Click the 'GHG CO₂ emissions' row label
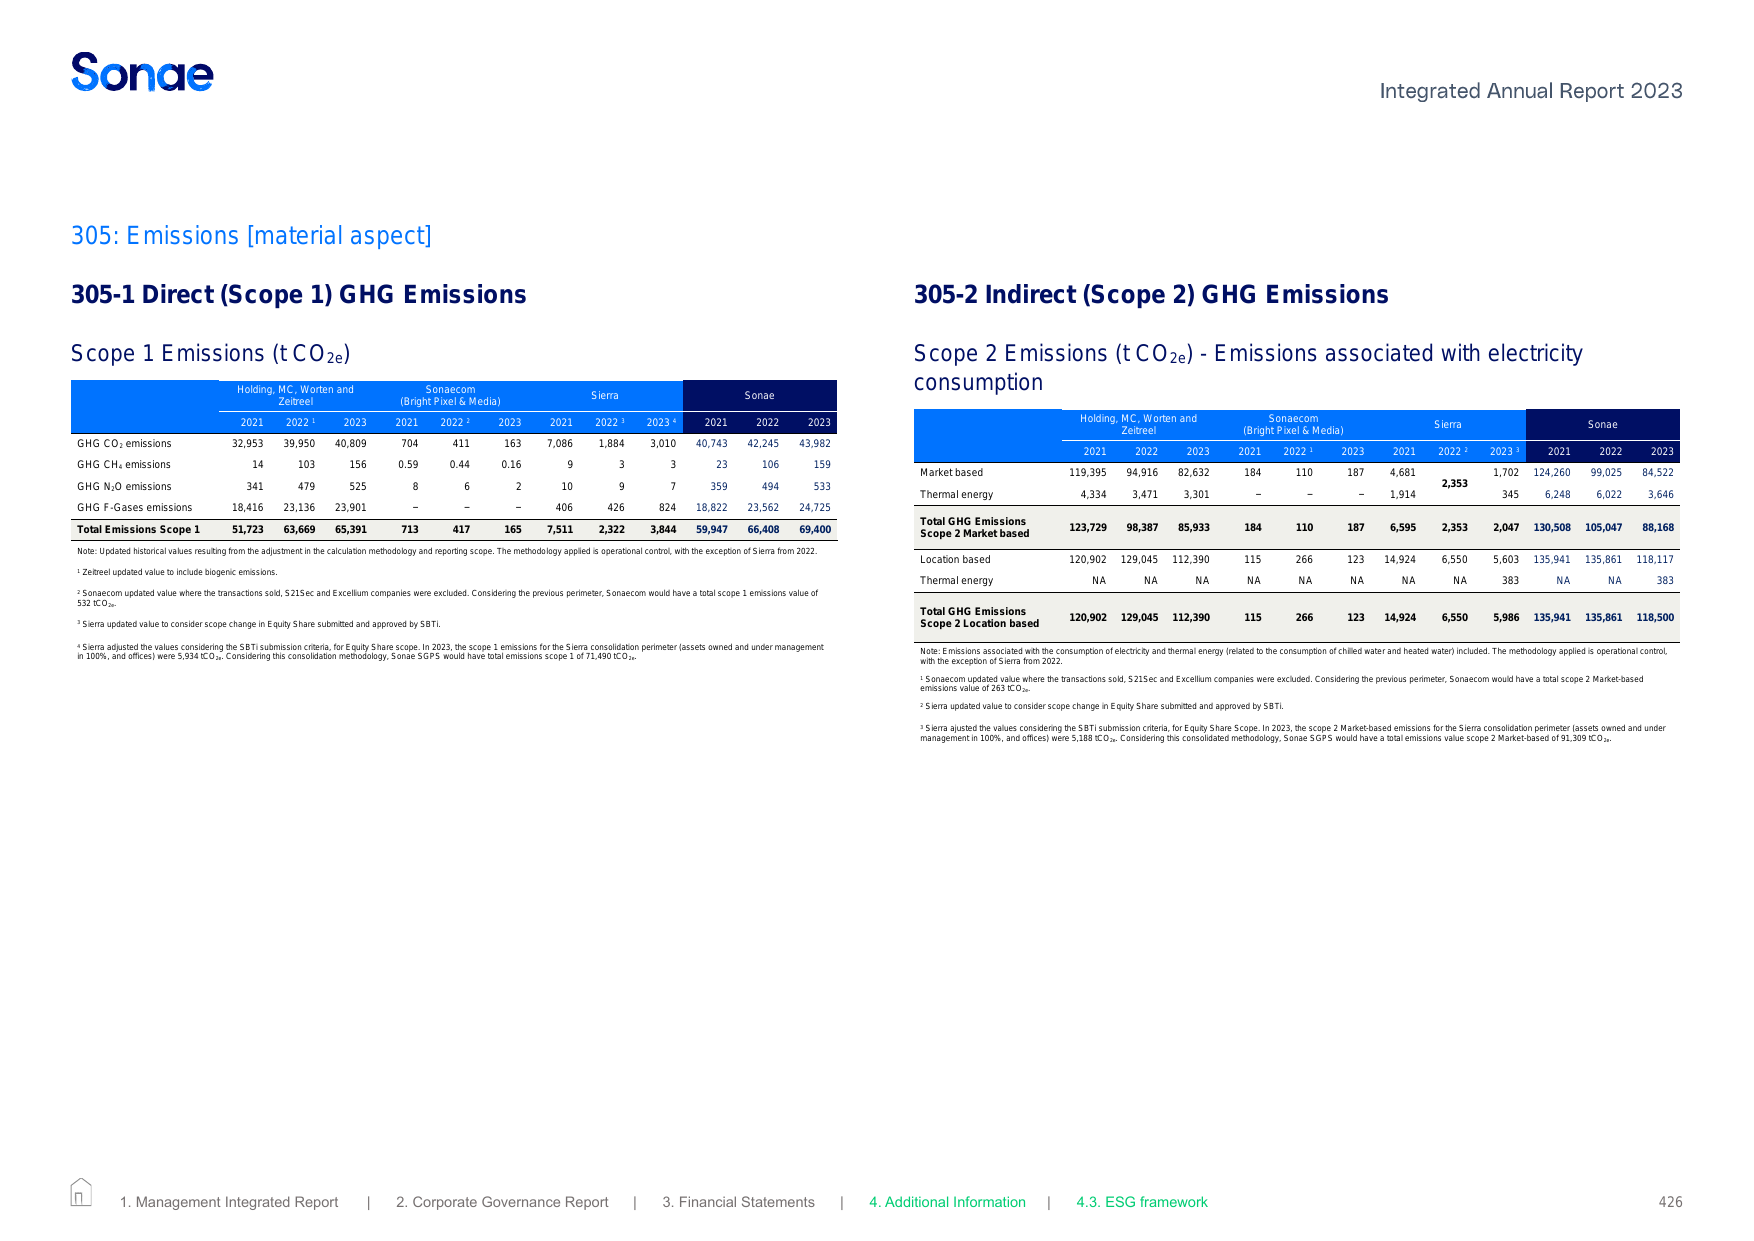Viewport: 1754px width, 1241px height. click(x=124, y=444)
